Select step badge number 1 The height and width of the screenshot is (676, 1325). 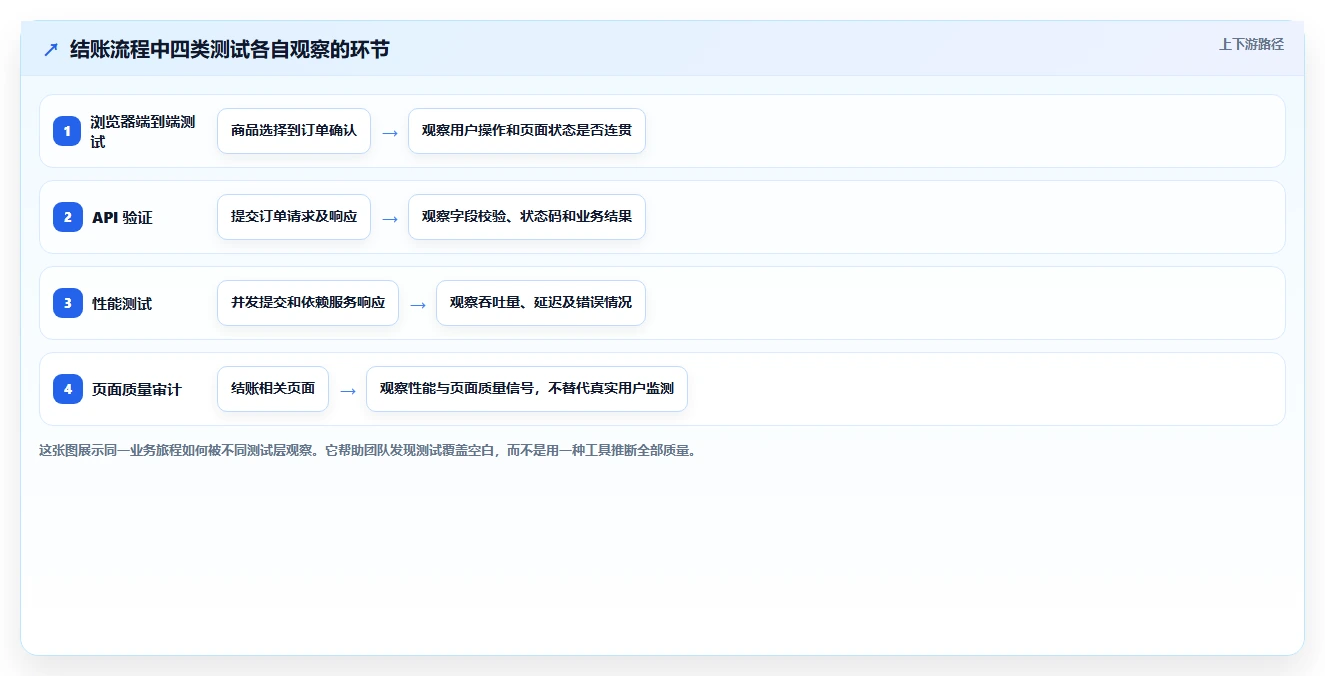[68, 131]
